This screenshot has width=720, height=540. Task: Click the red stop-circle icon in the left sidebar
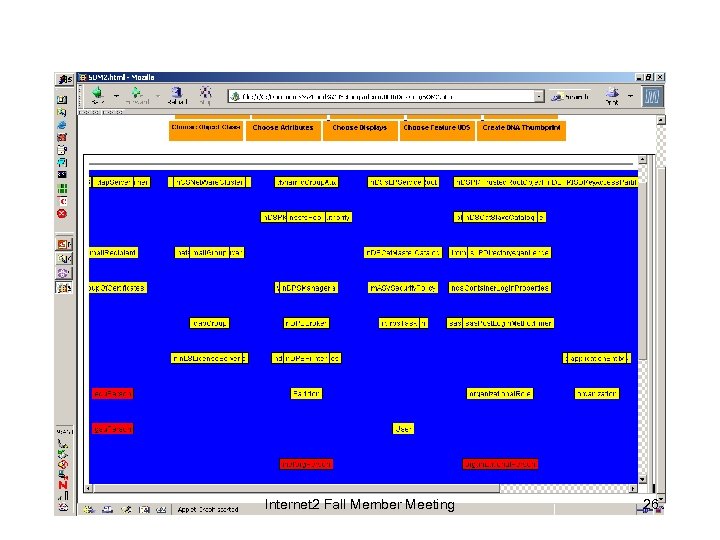62,214
